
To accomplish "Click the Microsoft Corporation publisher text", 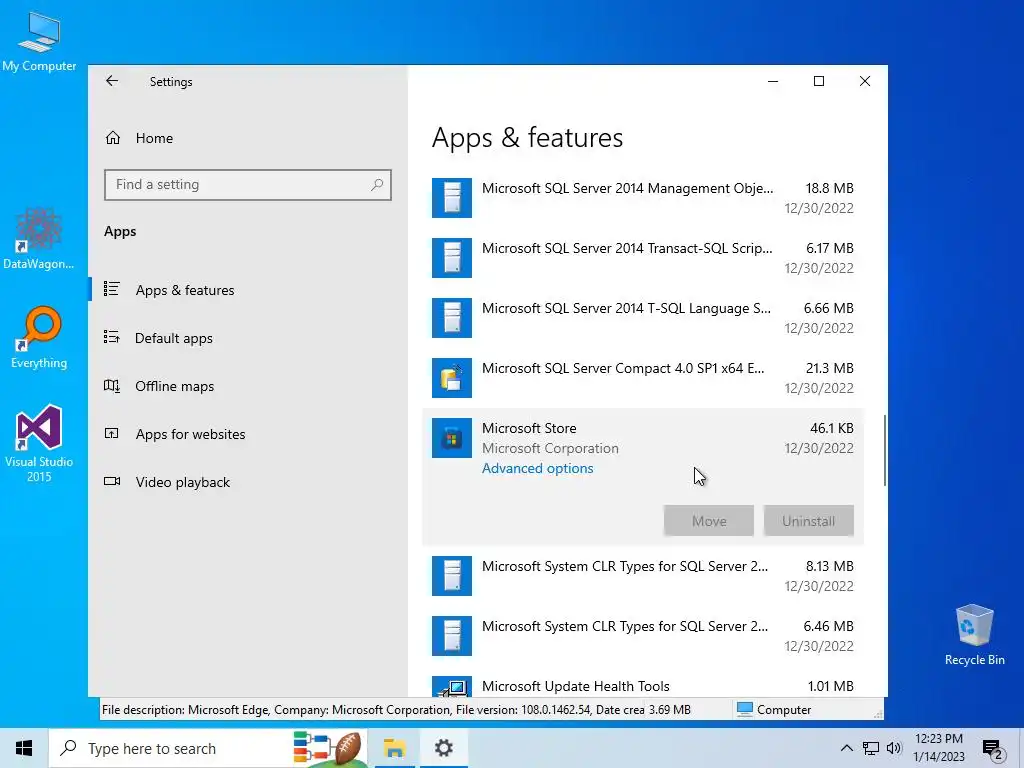I will [550, 449].
